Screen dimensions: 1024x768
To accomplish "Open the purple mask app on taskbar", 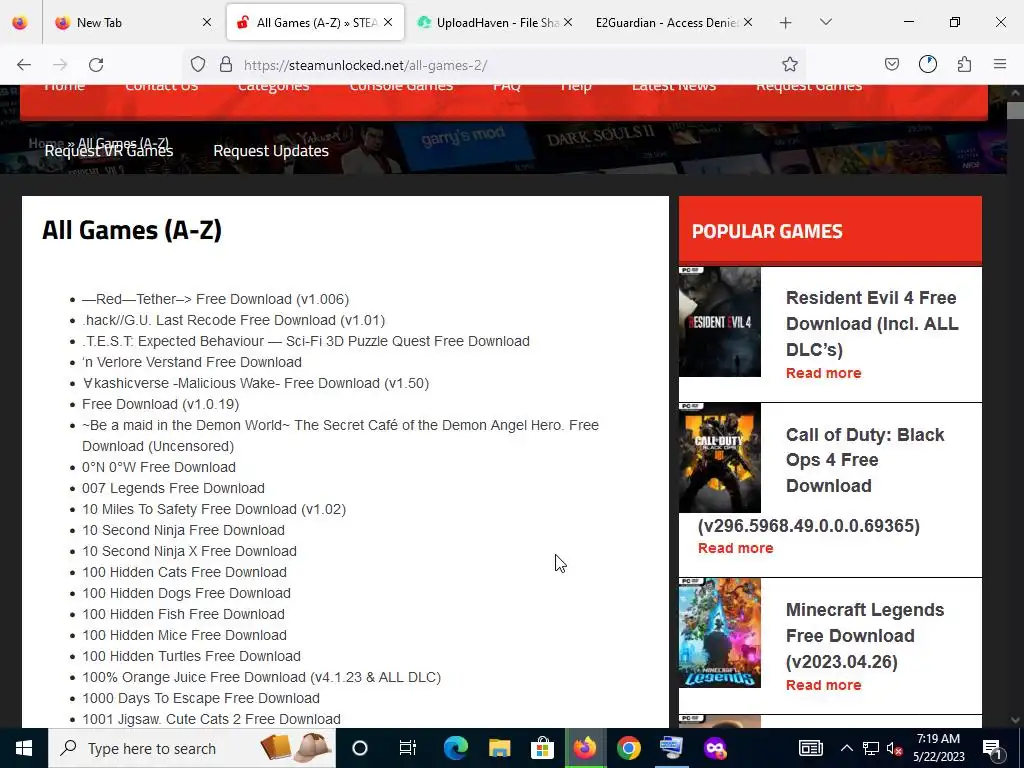I will [714, 748].
